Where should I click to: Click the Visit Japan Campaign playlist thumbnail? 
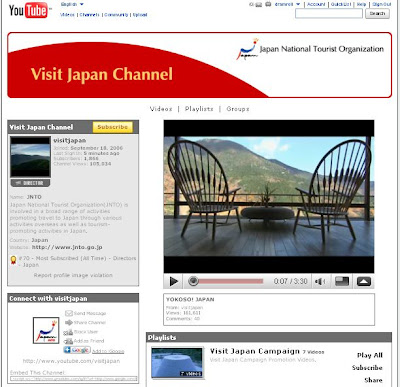177,363
